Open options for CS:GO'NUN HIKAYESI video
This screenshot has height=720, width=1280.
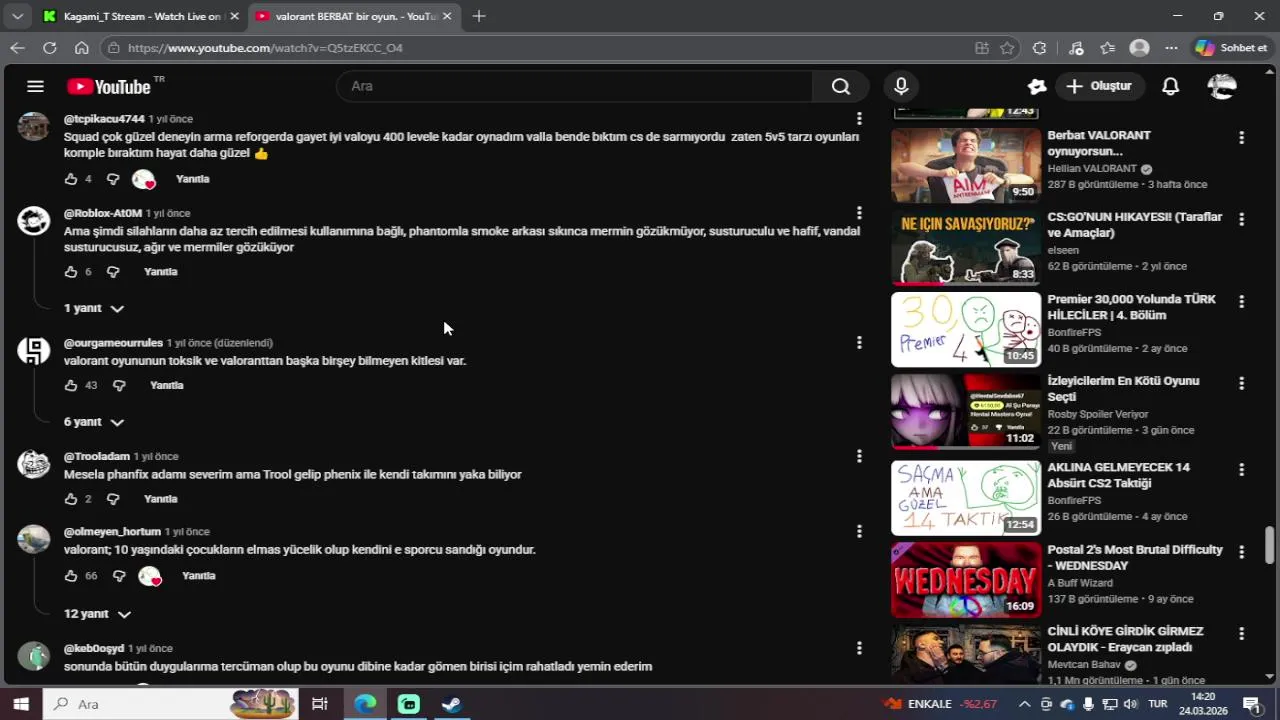[x=1241, y=219]
